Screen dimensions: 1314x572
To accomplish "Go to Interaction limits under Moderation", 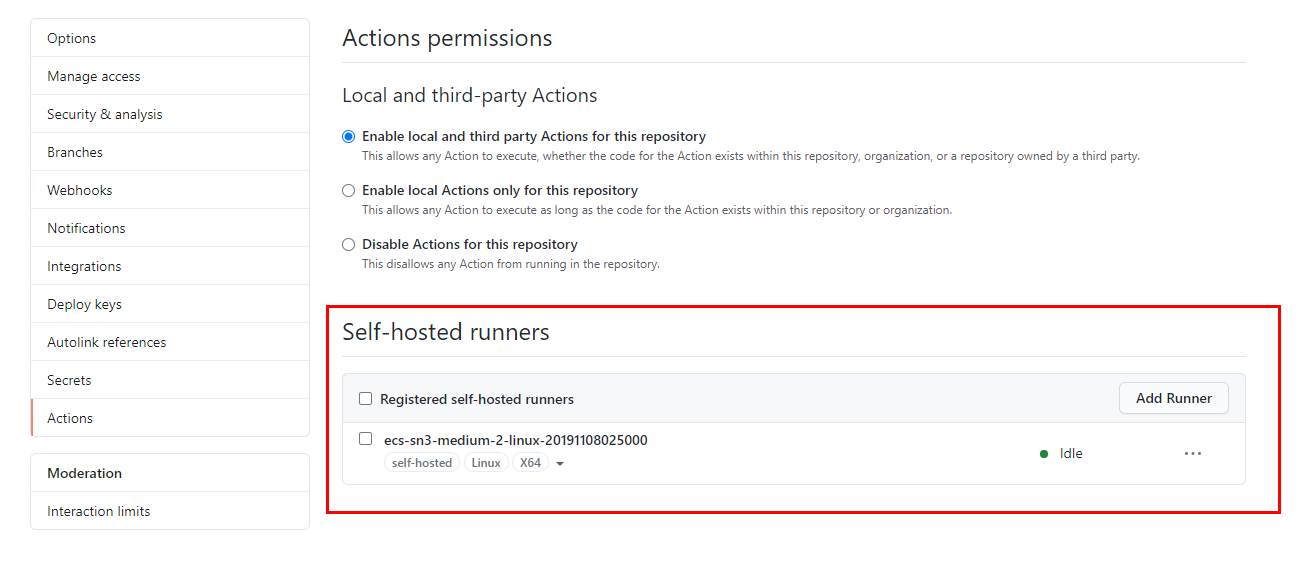I will click(x=99, y=511).
